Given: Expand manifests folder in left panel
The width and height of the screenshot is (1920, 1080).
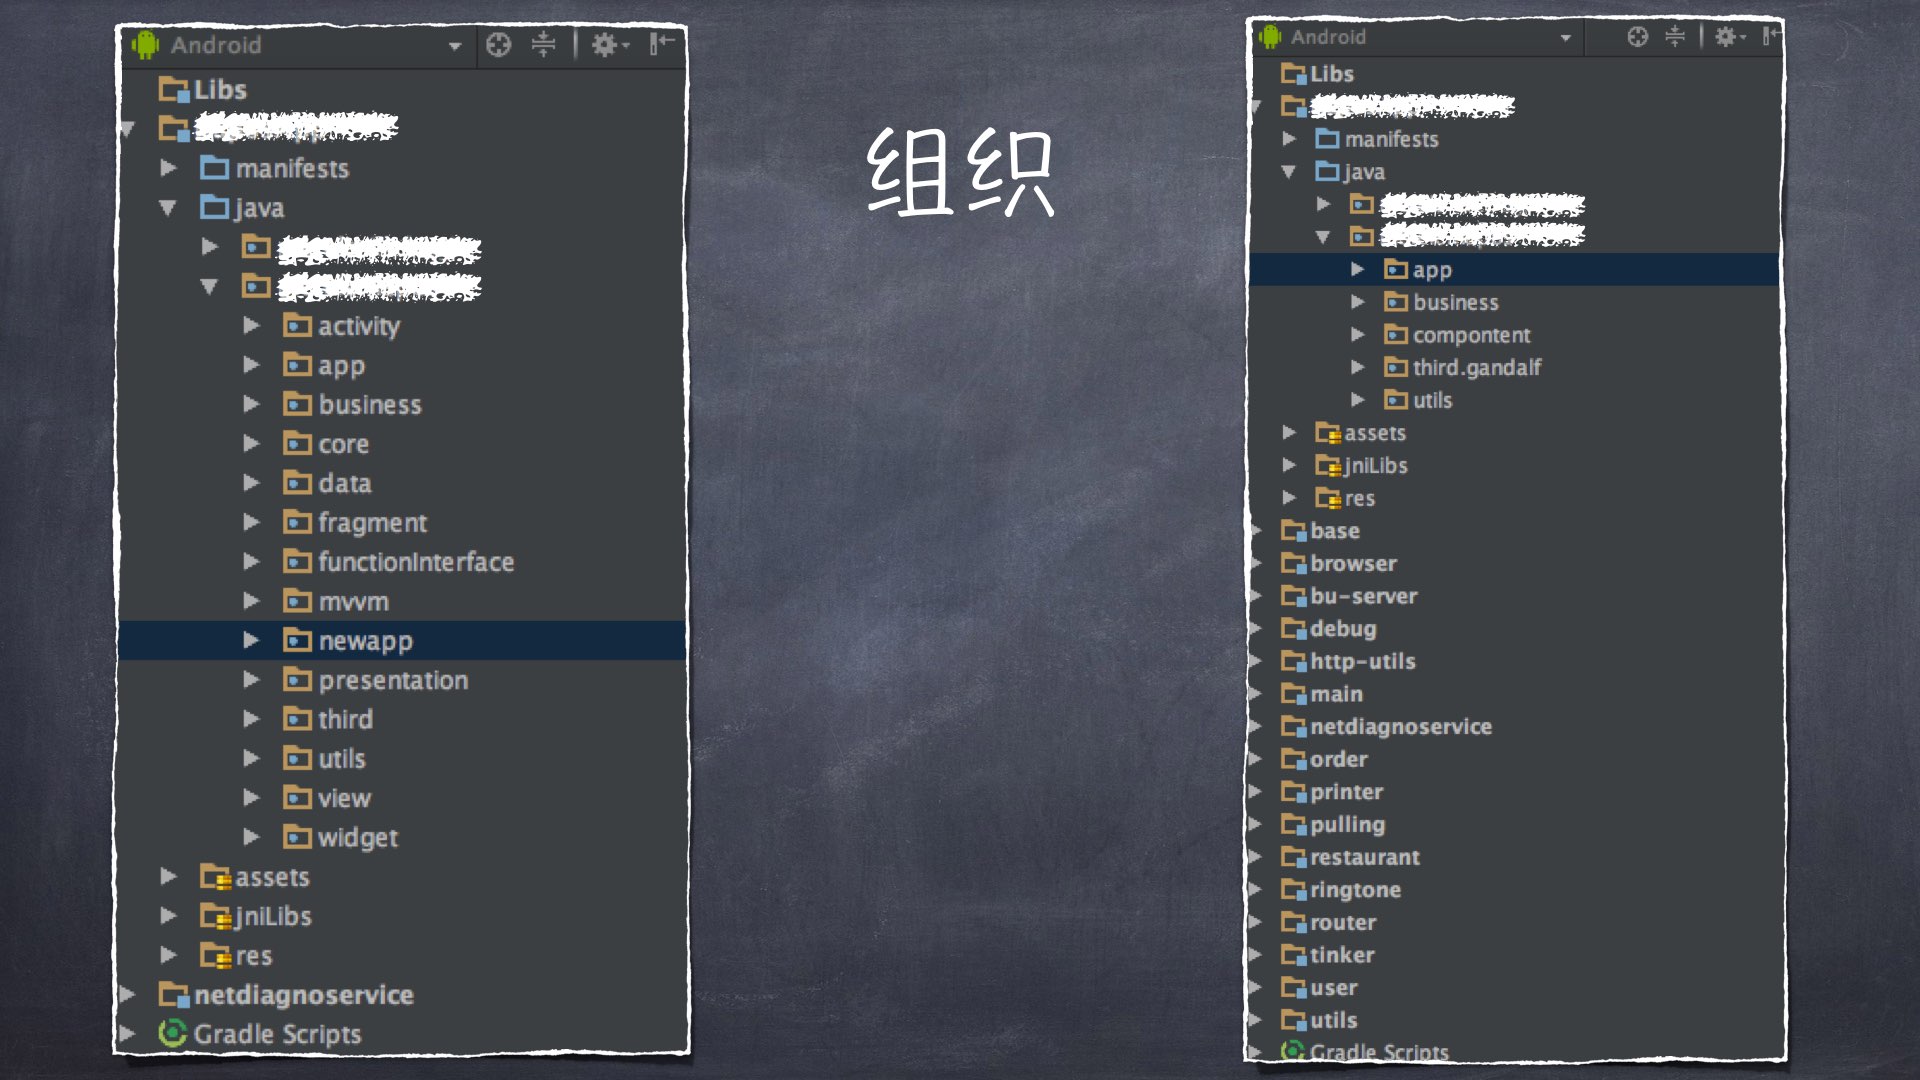Looking at the screenshot, I should [x=169, y=168].
